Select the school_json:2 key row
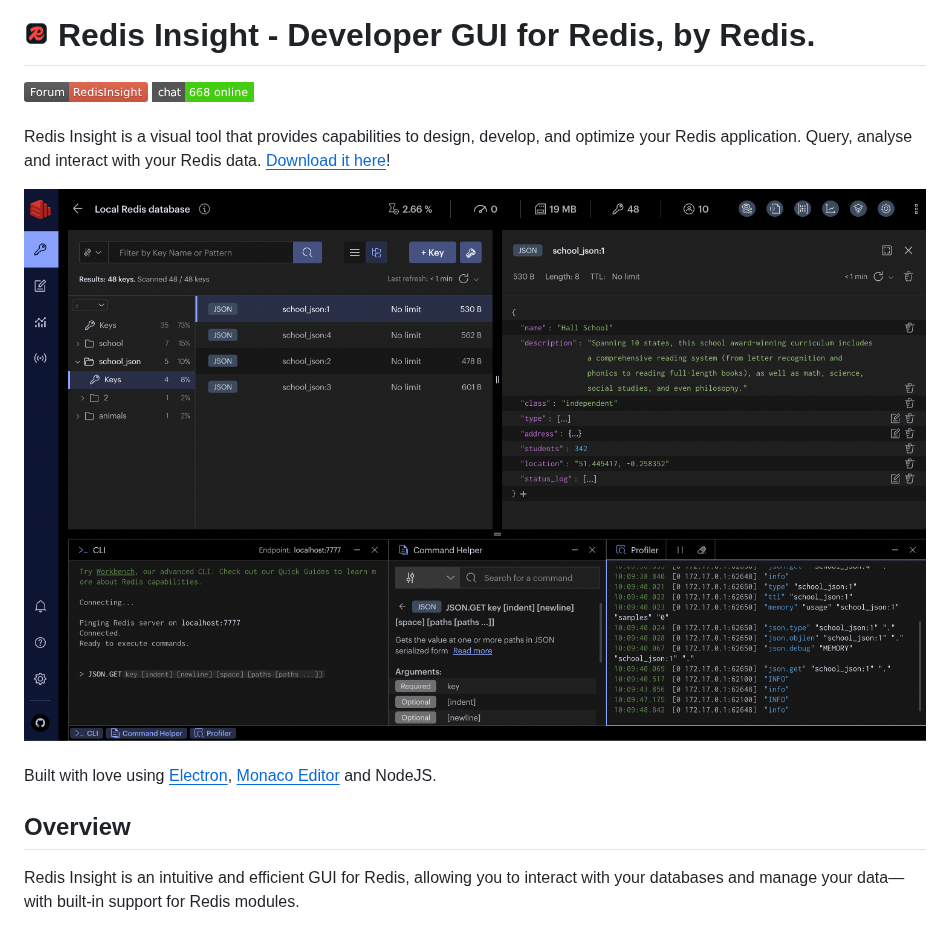The width and height of the screenshot is (948, 925). (x=344, y=361)
